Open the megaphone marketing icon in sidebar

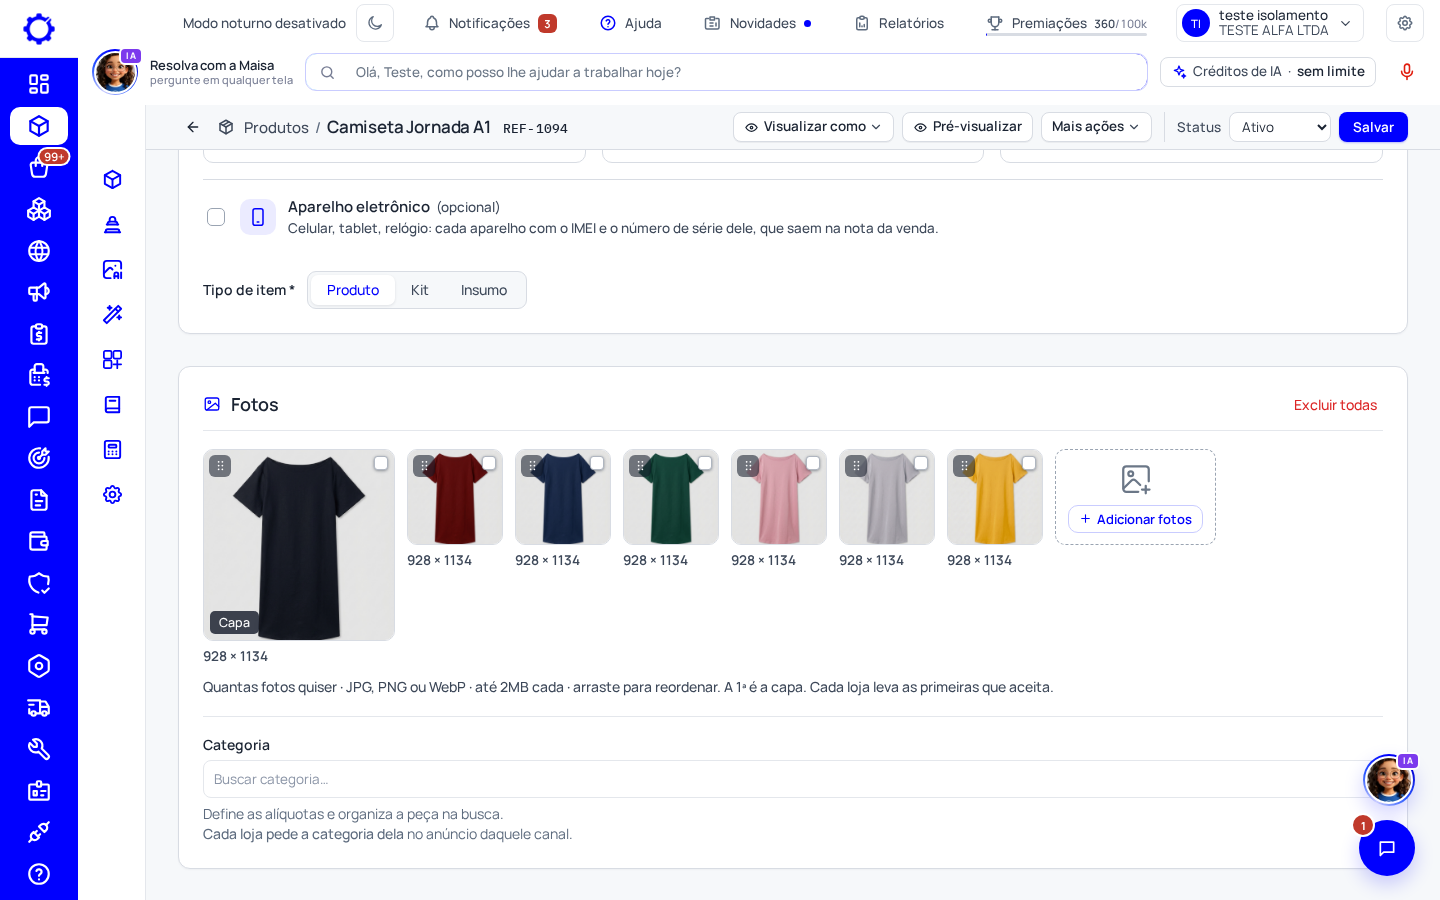click(39, 292)
